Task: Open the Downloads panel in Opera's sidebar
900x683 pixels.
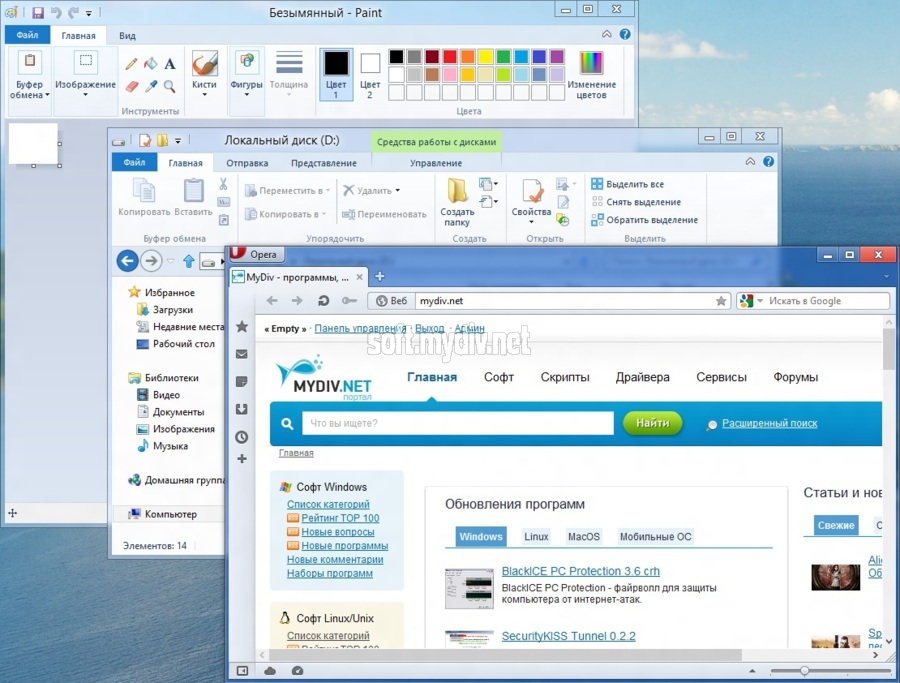Action: (242, 409)
